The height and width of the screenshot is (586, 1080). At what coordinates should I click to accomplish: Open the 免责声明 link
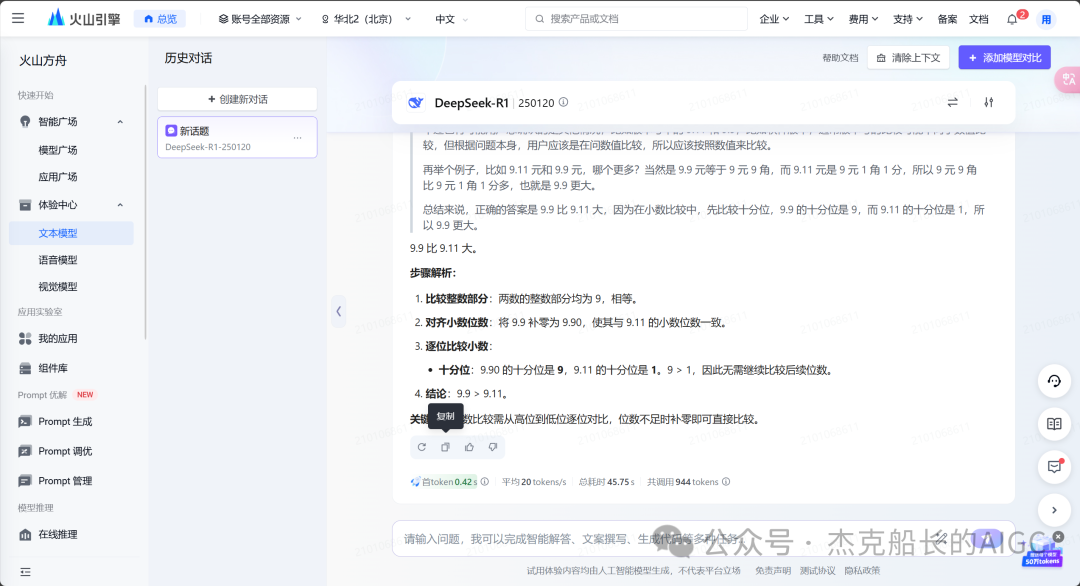[772, 571]
